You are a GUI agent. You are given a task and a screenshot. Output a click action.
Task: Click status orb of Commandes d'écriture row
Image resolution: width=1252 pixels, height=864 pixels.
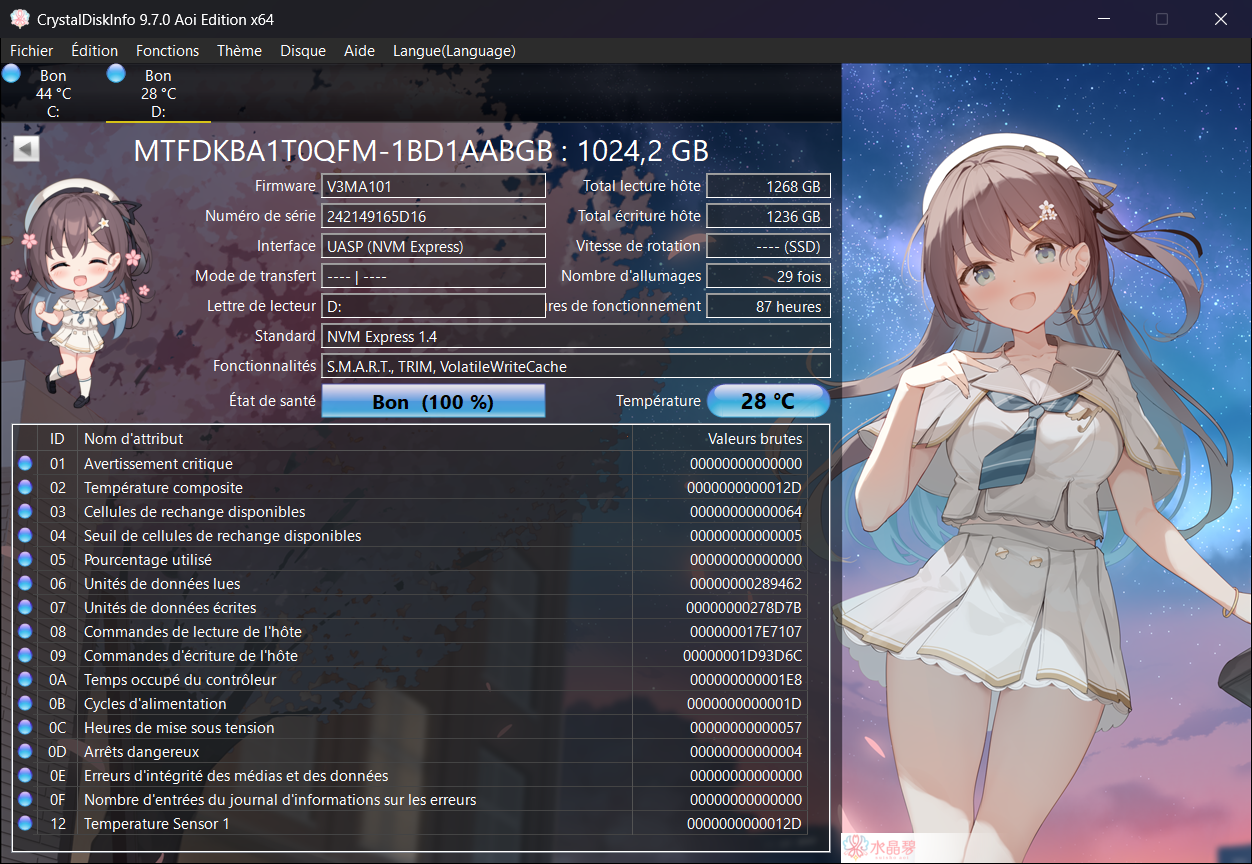pos(25,655)
